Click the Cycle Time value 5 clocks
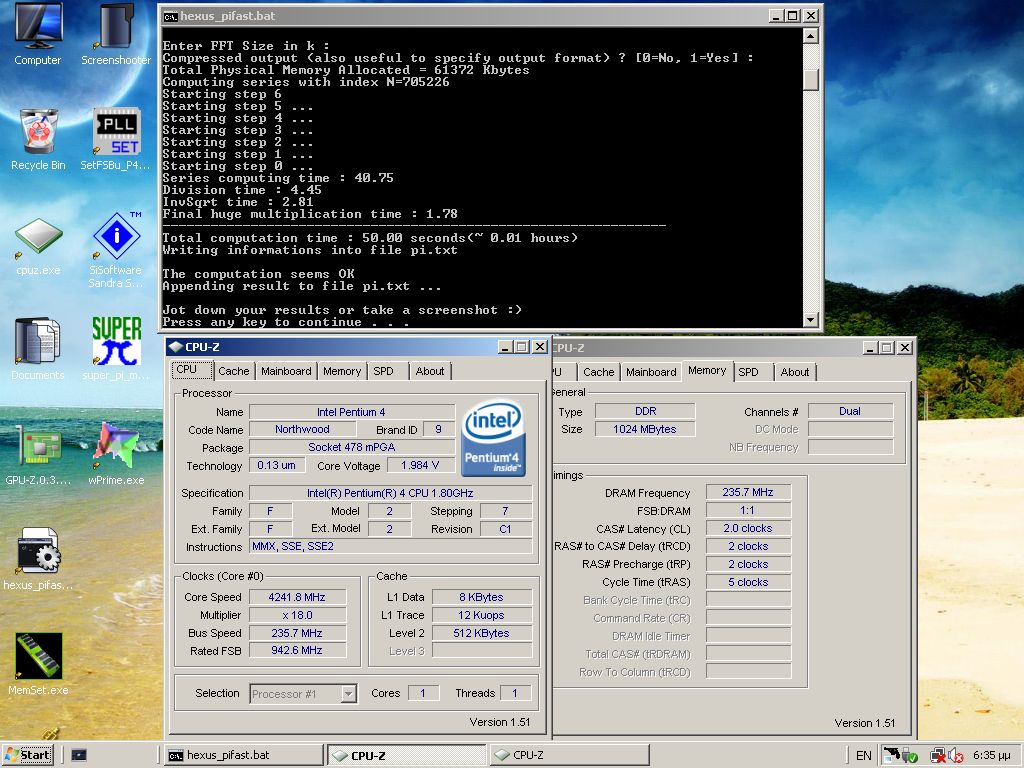 [x=748, y=582]
